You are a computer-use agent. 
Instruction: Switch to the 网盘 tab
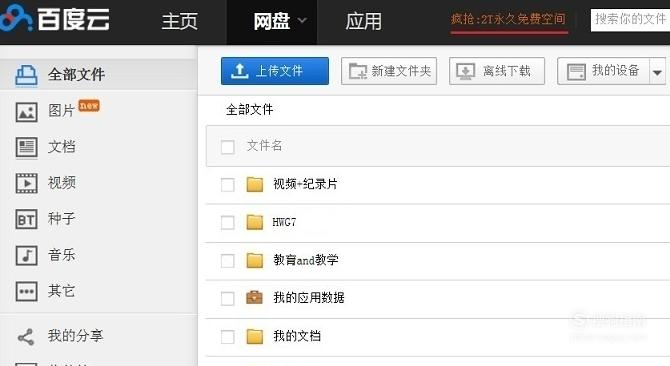pyautogui.click(x=272, y=21)
